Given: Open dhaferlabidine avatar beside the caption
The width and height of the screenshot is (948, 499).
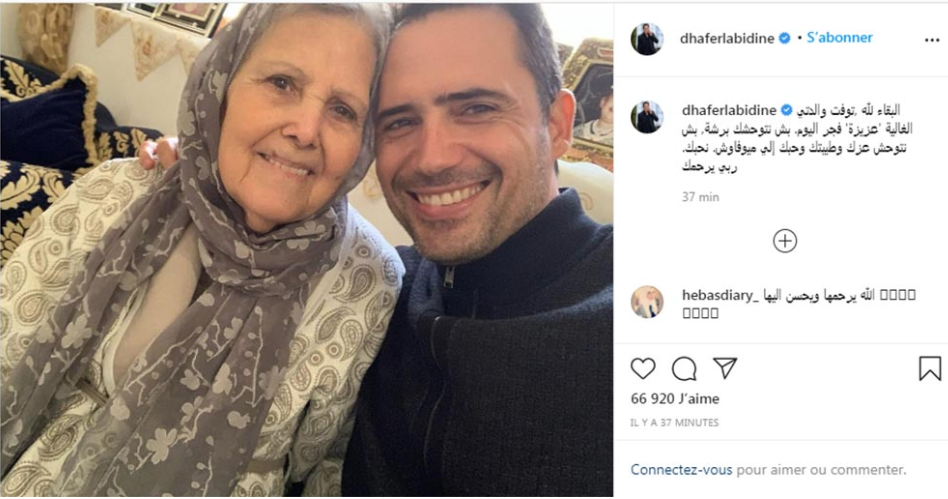Looking at the screenshot, I should [647, 117].
